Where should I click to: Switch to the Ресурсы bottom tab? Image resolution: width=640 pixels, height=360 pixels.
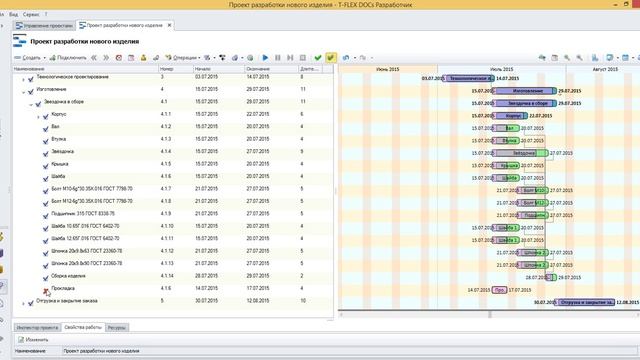pos(117,327)
